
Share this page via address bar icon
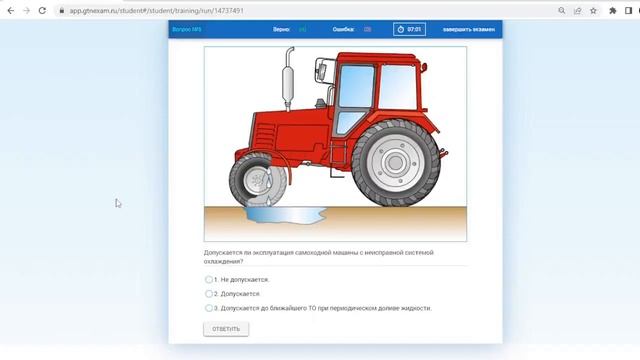point(578,11)
